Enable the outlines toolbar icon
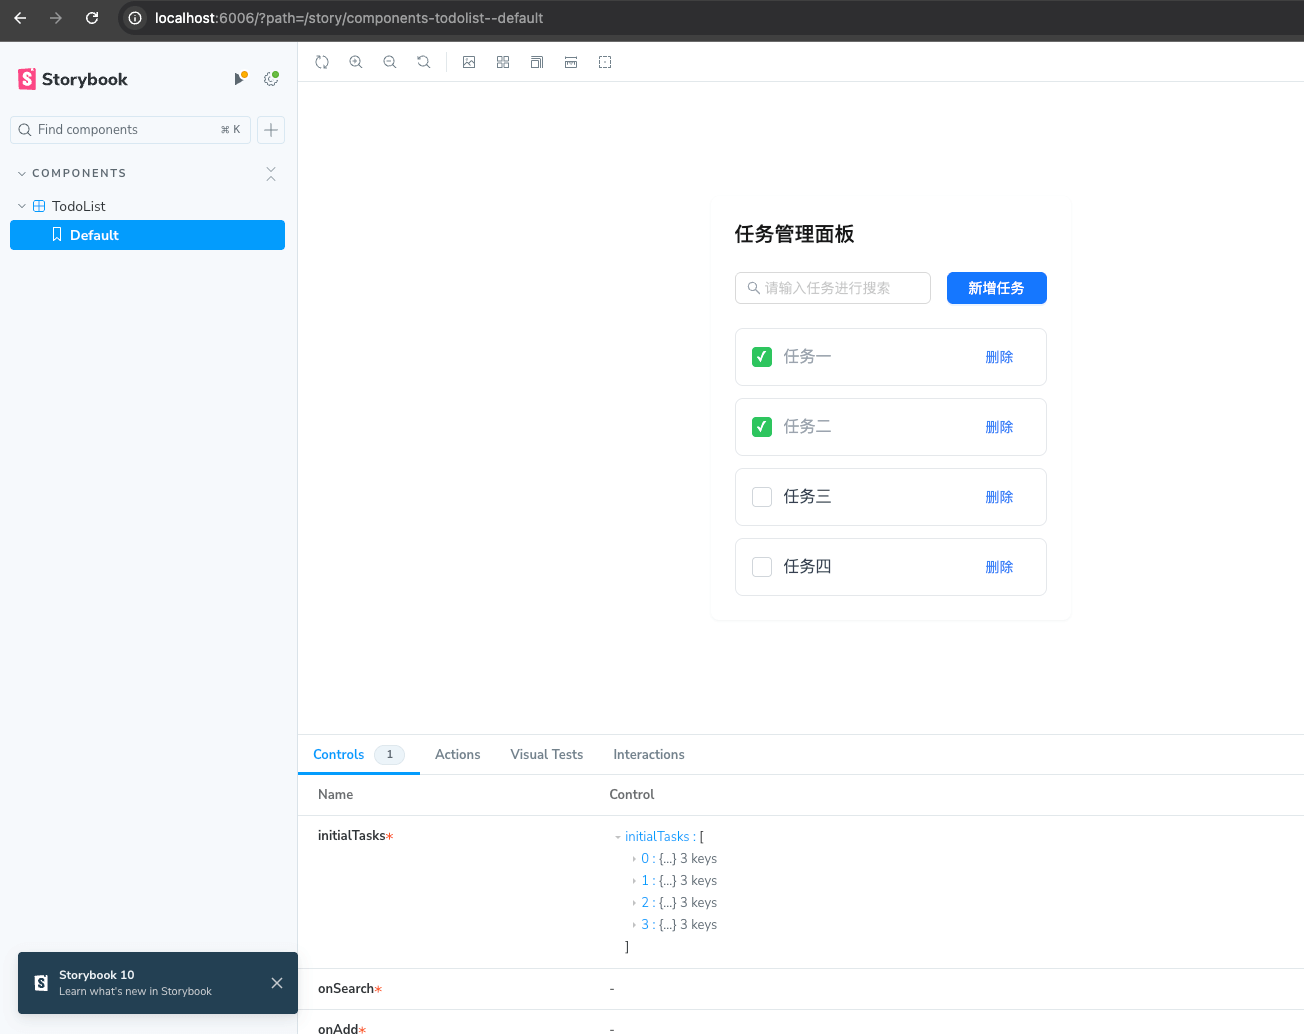 [x=605, y=62]
